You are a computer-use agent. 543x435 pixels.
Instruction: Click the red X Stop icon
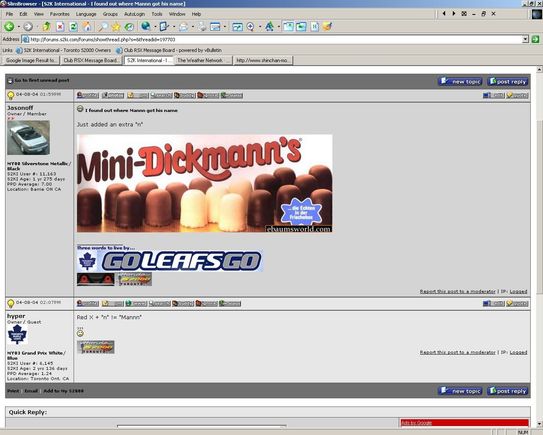tap(60, 27)
